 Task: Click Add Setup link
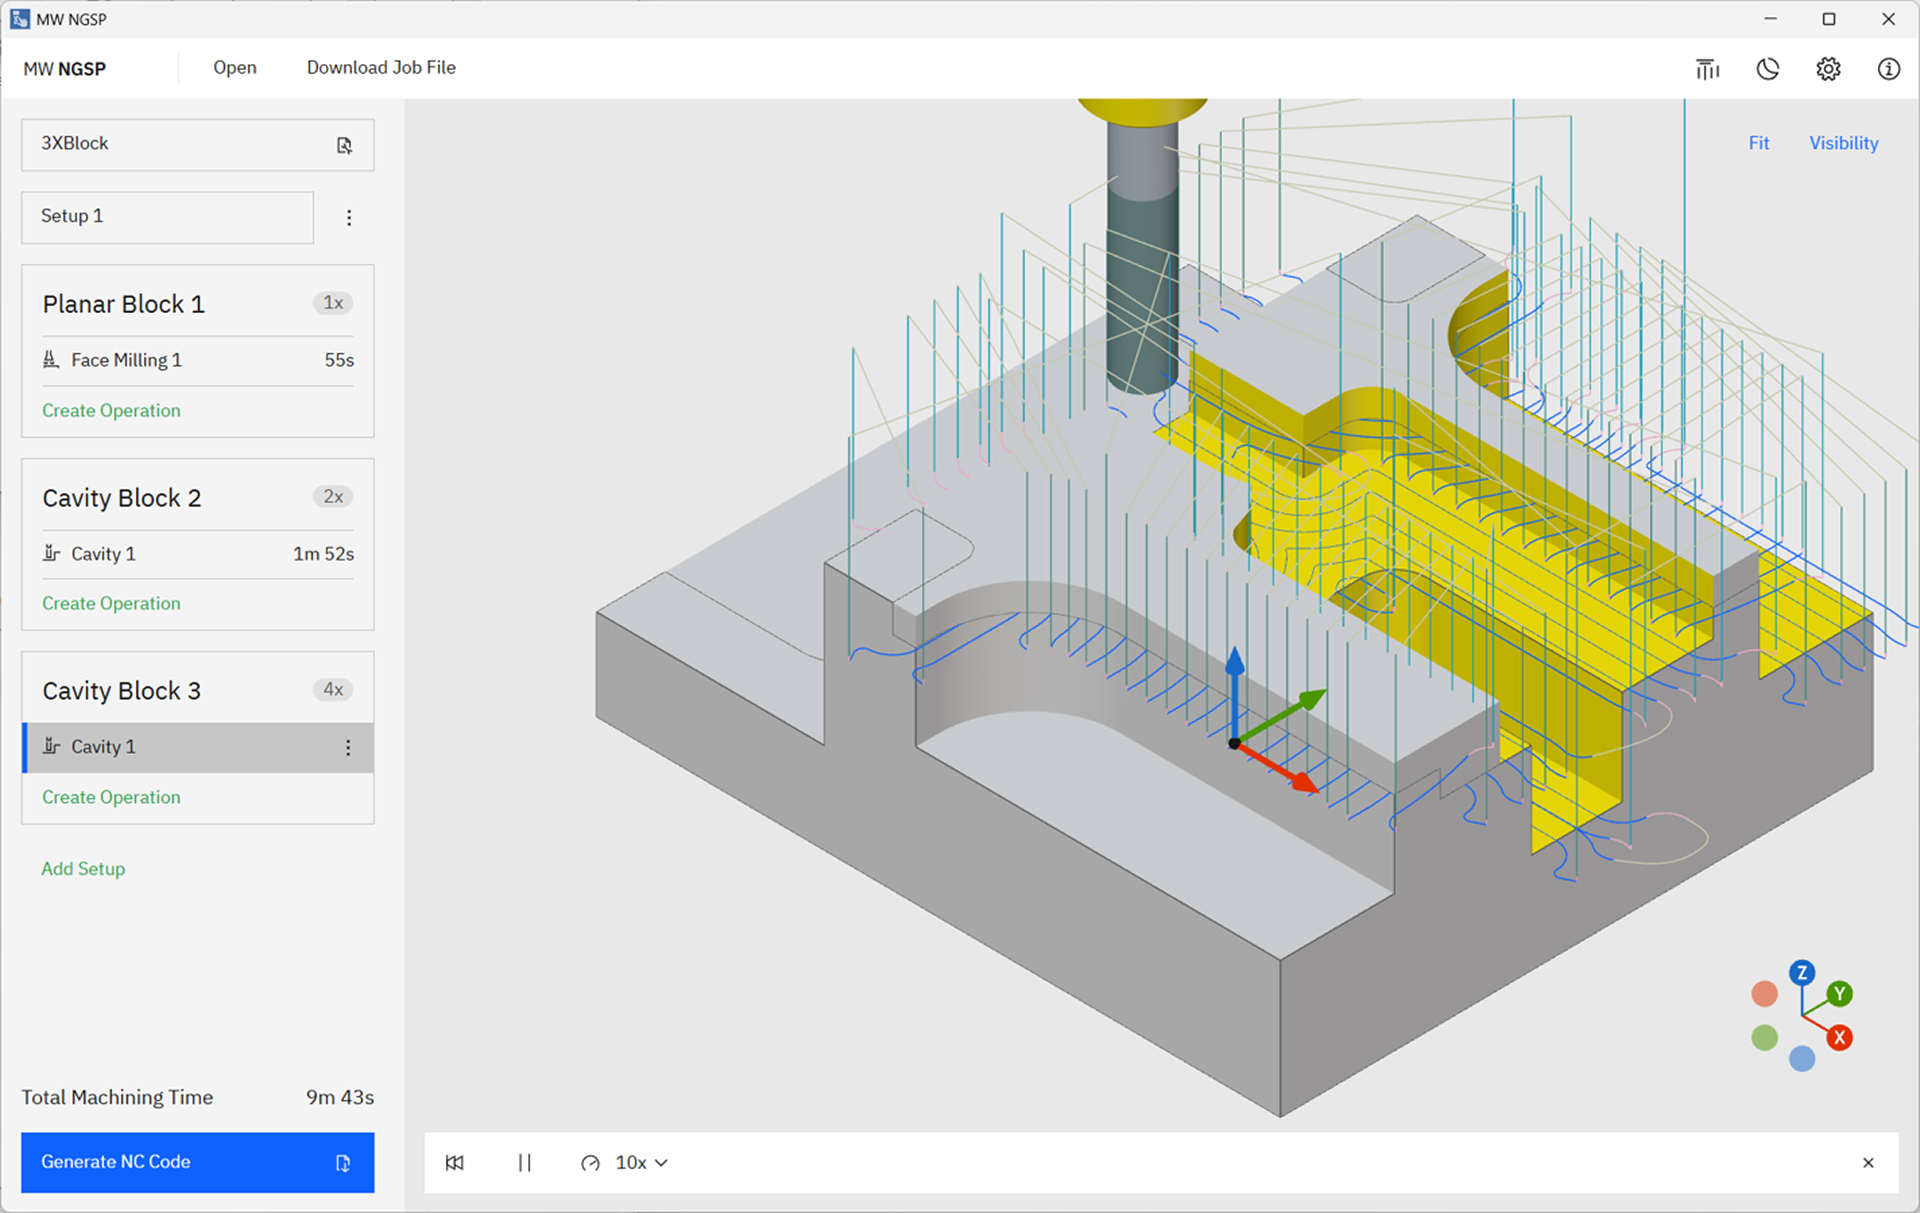pyautogui.click(x=83, y=869)
